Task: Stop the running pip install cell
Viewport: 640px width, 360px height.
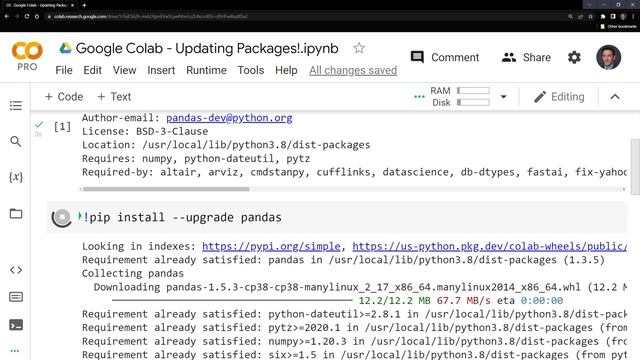Action: click(x=62, y=217)
